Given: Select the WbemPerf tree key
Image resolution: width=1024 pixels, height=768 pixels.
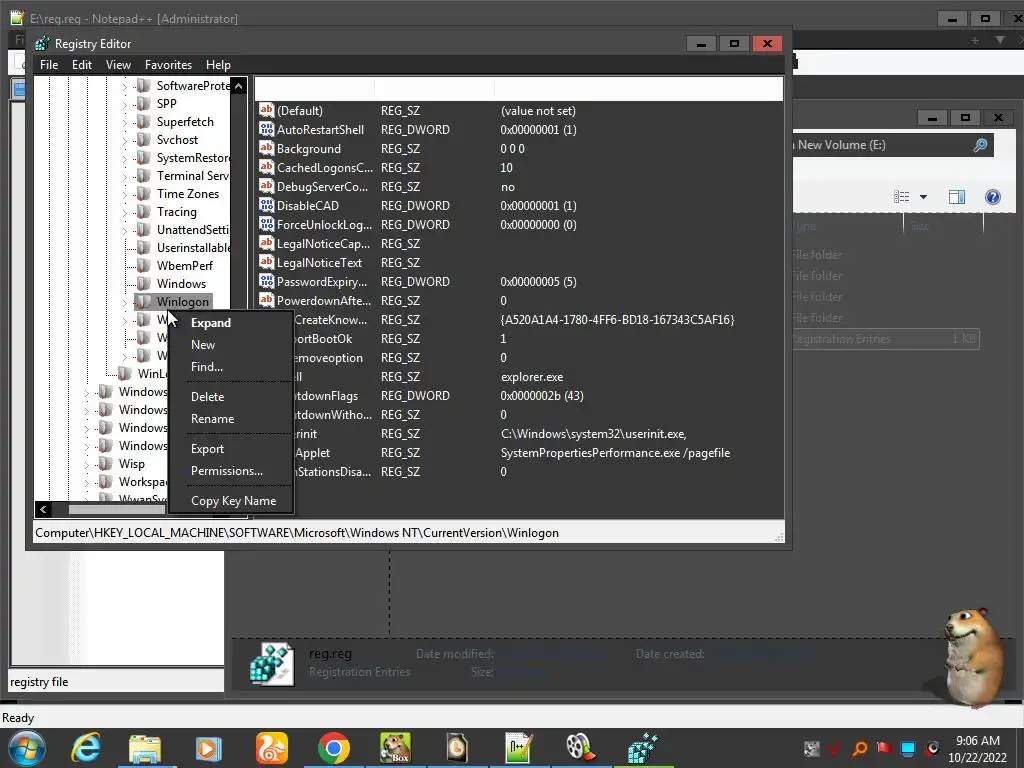Looking at the screenshot, I should [x=185, y=266].
